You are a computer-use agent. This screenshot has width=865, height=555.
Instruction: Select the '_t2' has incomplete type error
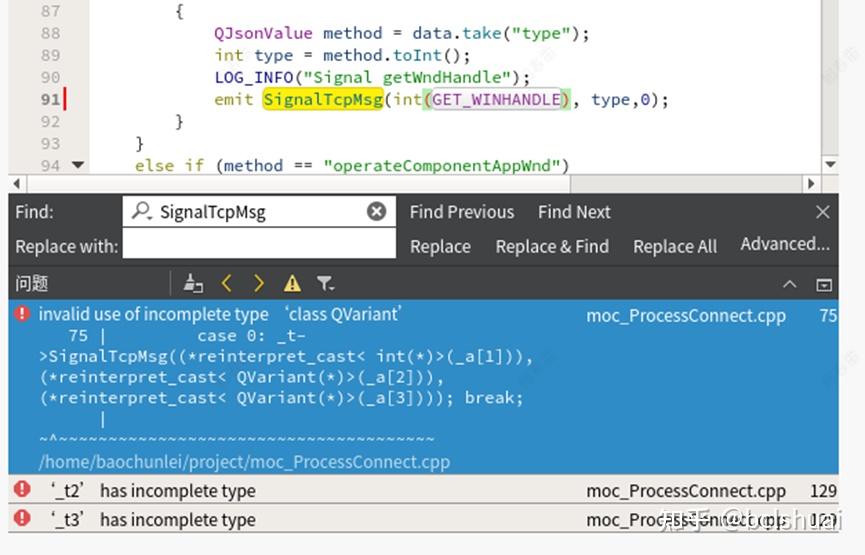click(155, 491)
